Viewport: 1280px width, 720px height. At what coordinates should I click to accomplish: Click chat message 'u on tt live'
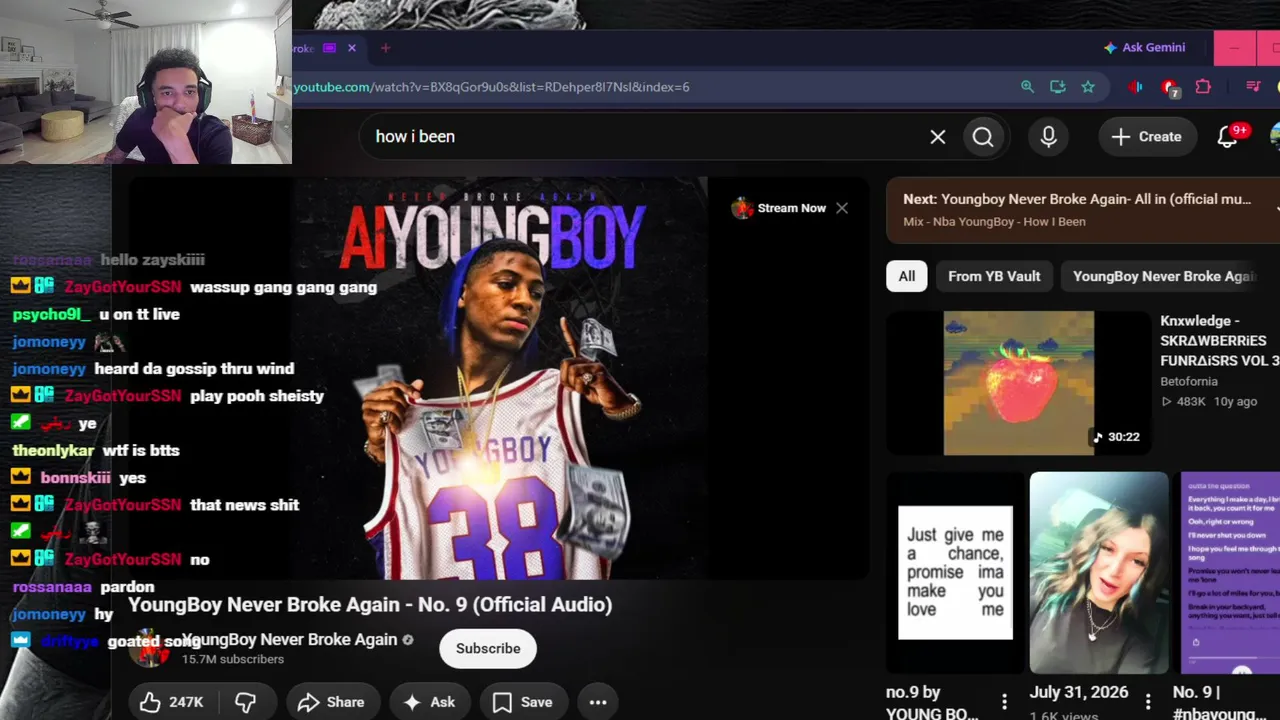[139, 314]
